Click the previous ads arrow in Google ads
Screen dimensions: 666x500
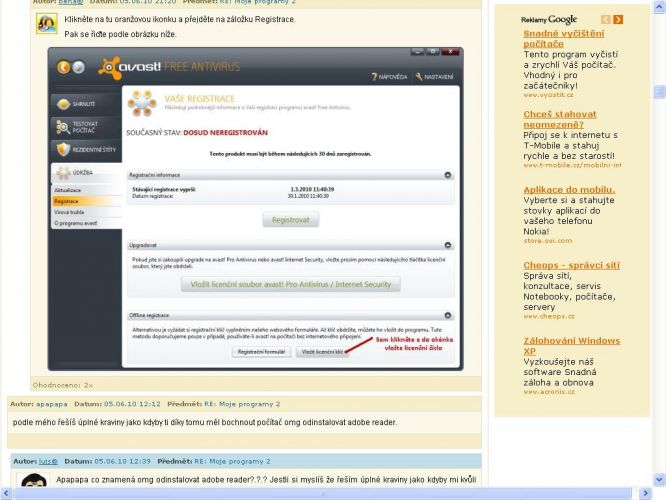click(606, 20)
